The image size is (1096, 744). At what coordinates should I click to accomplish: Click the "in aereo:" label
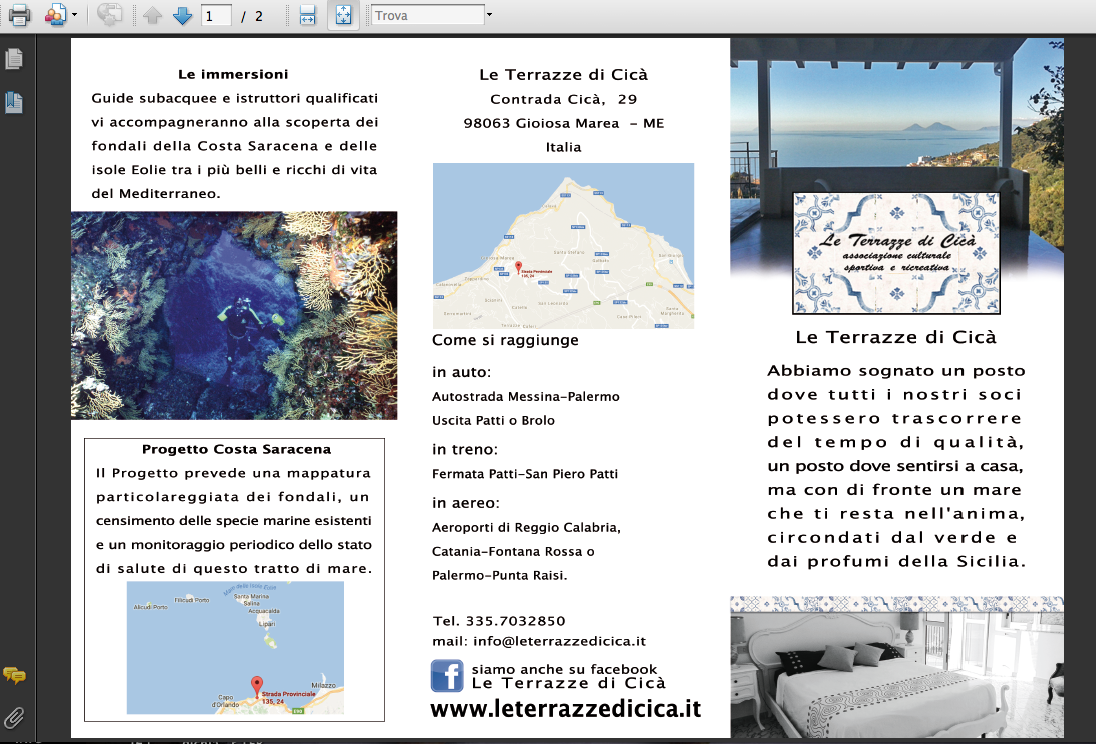pos(466,503)
